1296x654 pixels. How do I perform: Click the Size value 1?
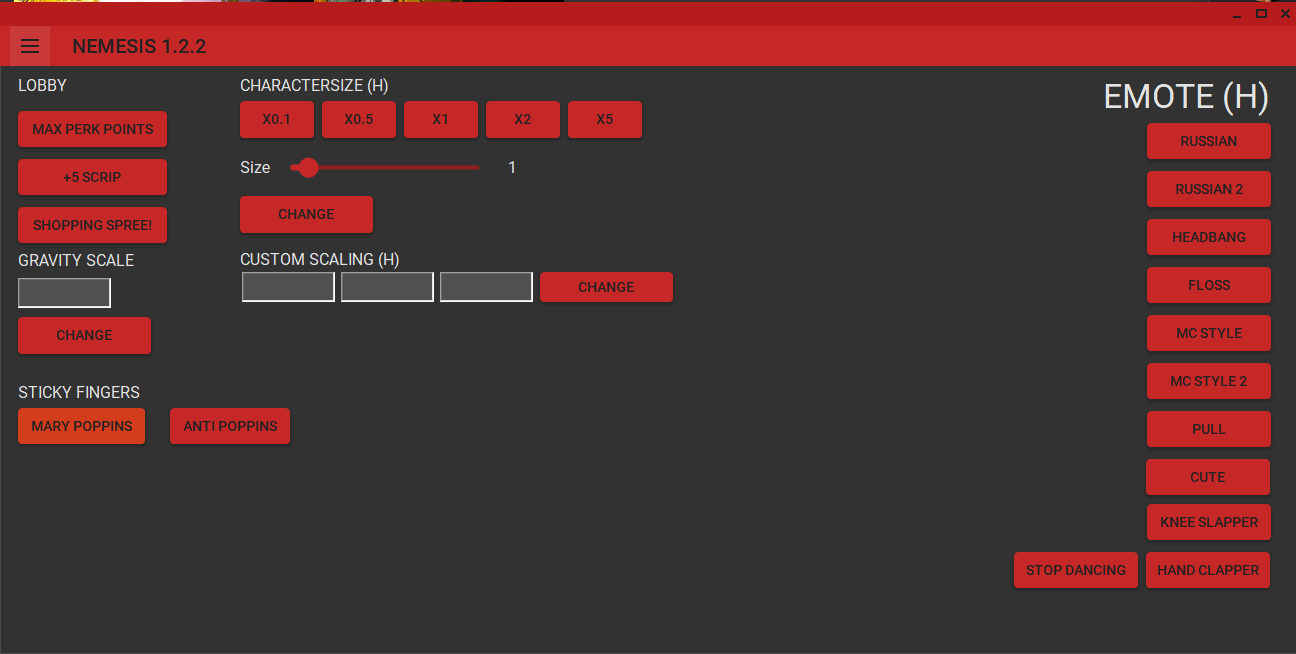pos(512,167)
